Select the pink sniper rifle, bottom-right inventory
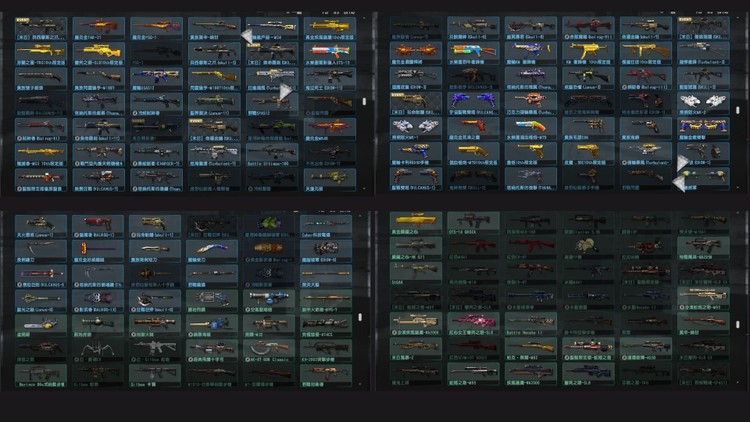Screen dimensions: 750x422 click(473, 324)
